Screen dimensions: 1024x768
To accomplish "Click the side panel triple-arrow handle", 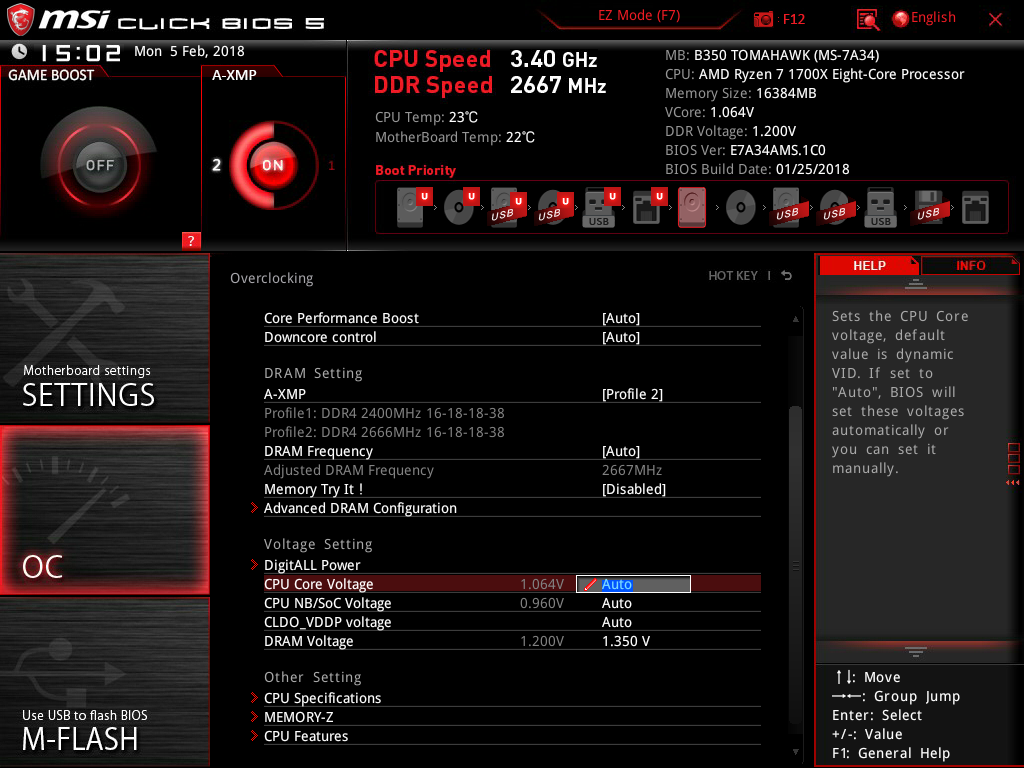I will click(x=1013, y=483).
